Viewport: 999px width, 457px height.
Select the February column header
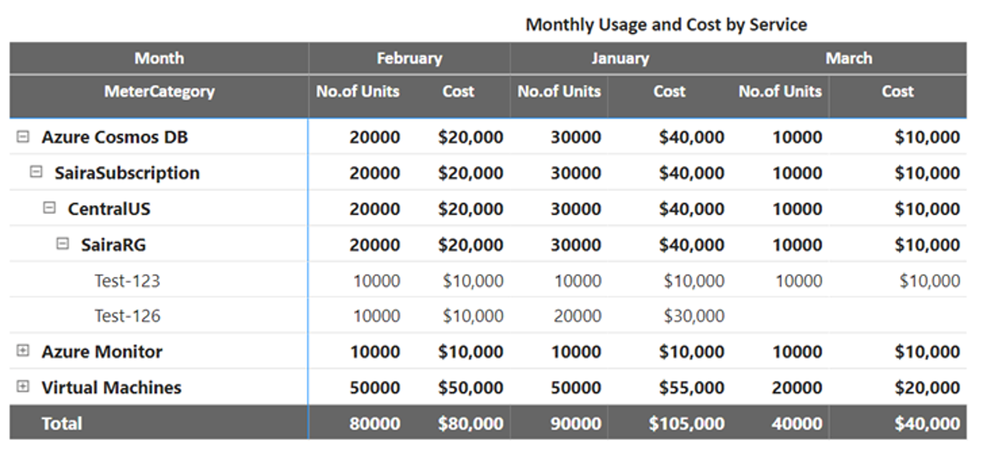[x=409, y=58]
